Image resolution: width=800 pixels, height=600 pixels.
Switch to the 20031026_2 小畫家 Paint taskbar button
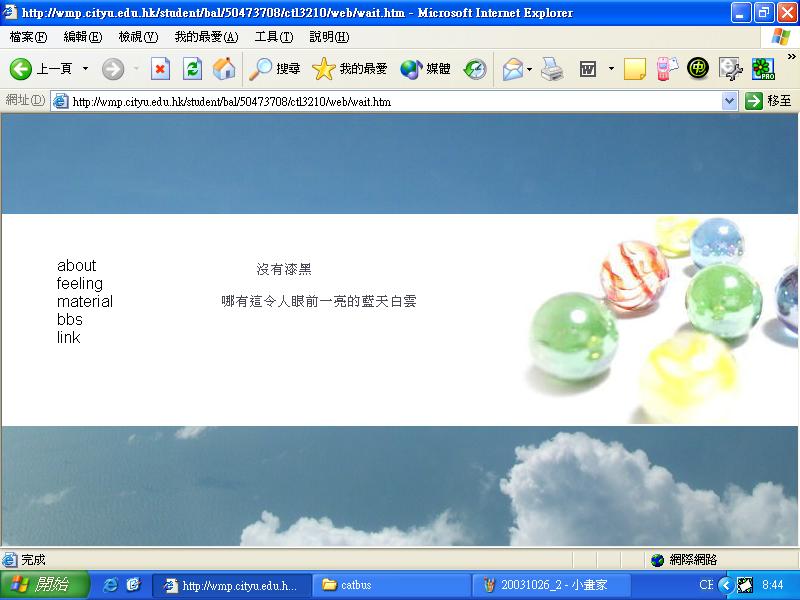tap(551, 585)
